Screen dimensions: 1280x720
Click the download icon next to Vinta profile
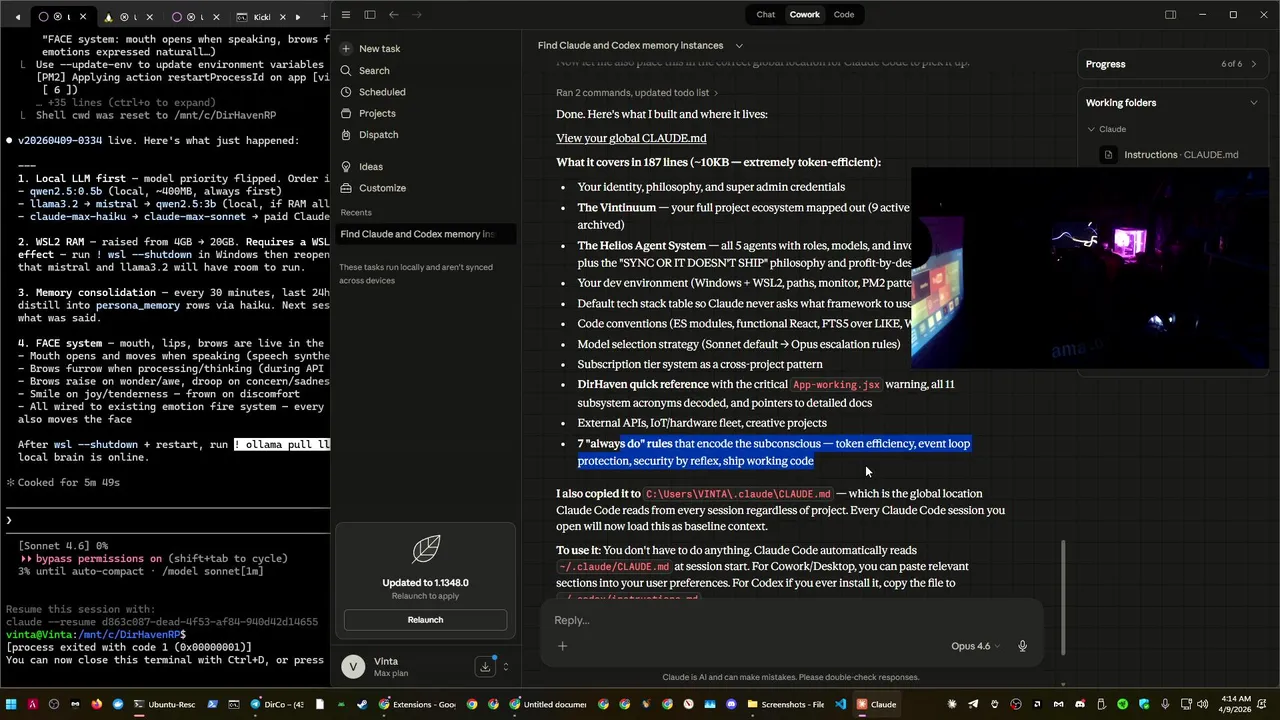(x=485, y=667)
